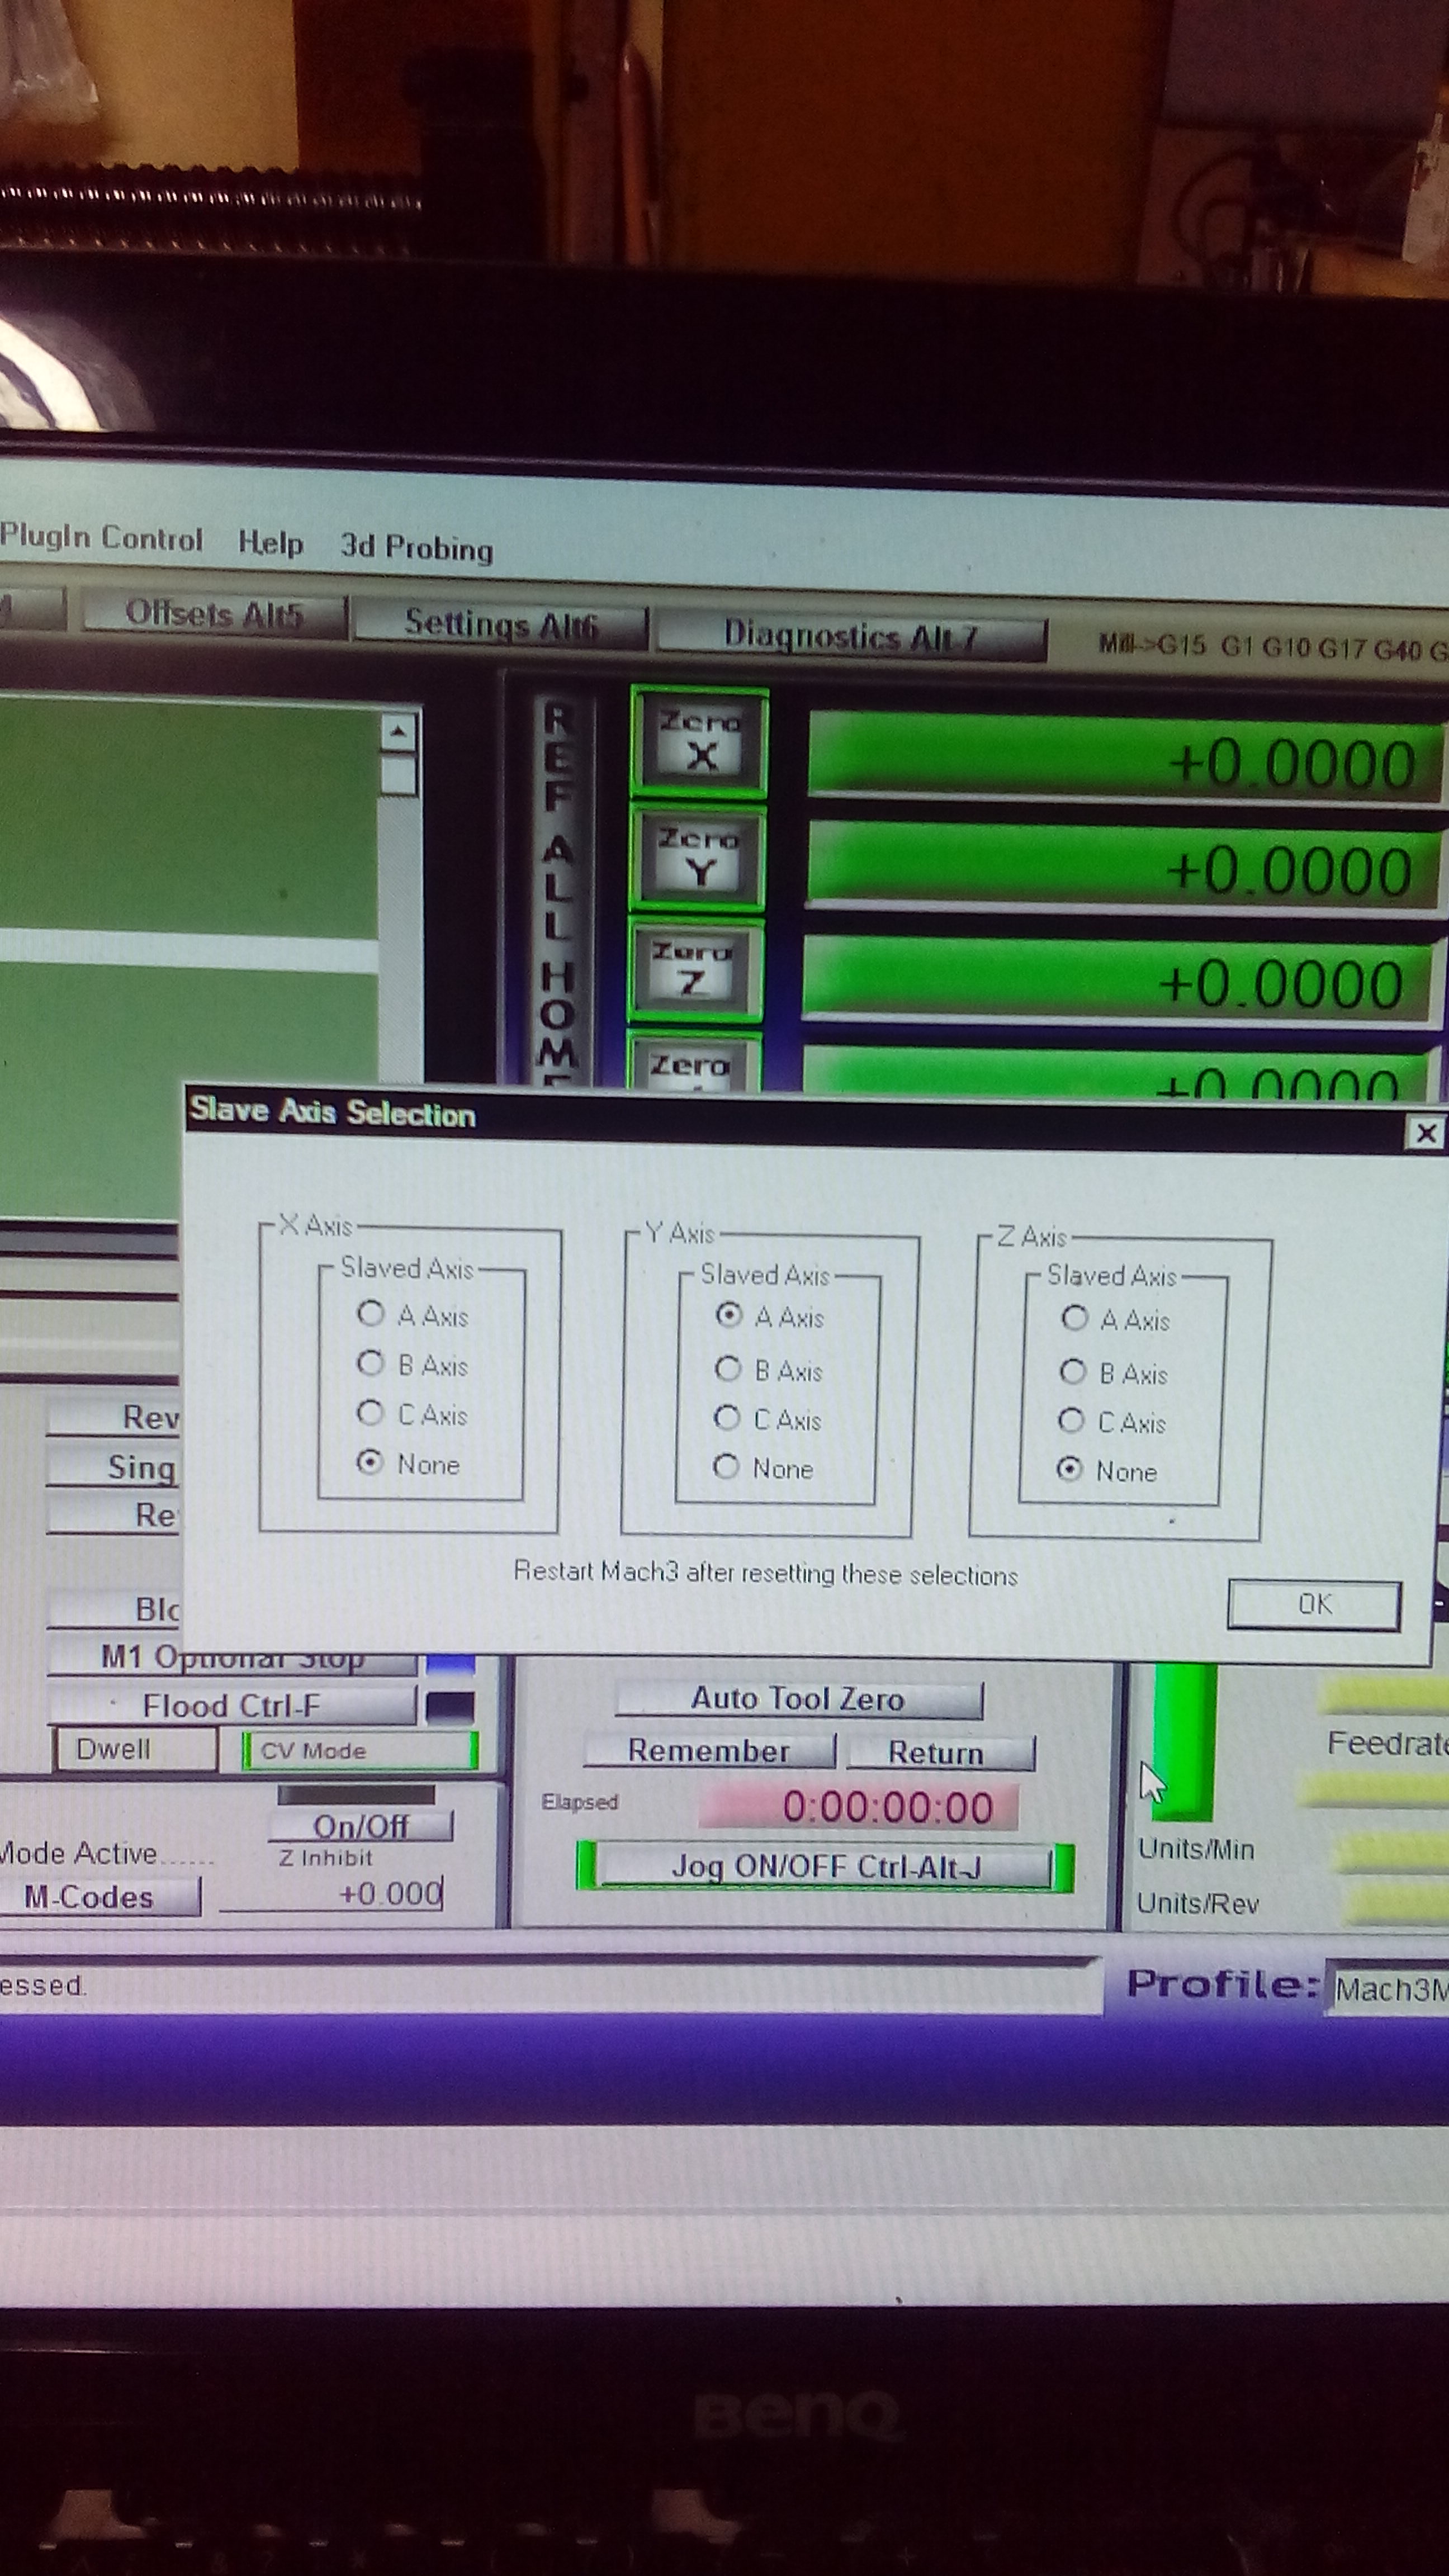The height and width of the screenshot is (2576, 1449).
Task: Choose A Axis under X Axis group
Action: tap(371, 1313)
